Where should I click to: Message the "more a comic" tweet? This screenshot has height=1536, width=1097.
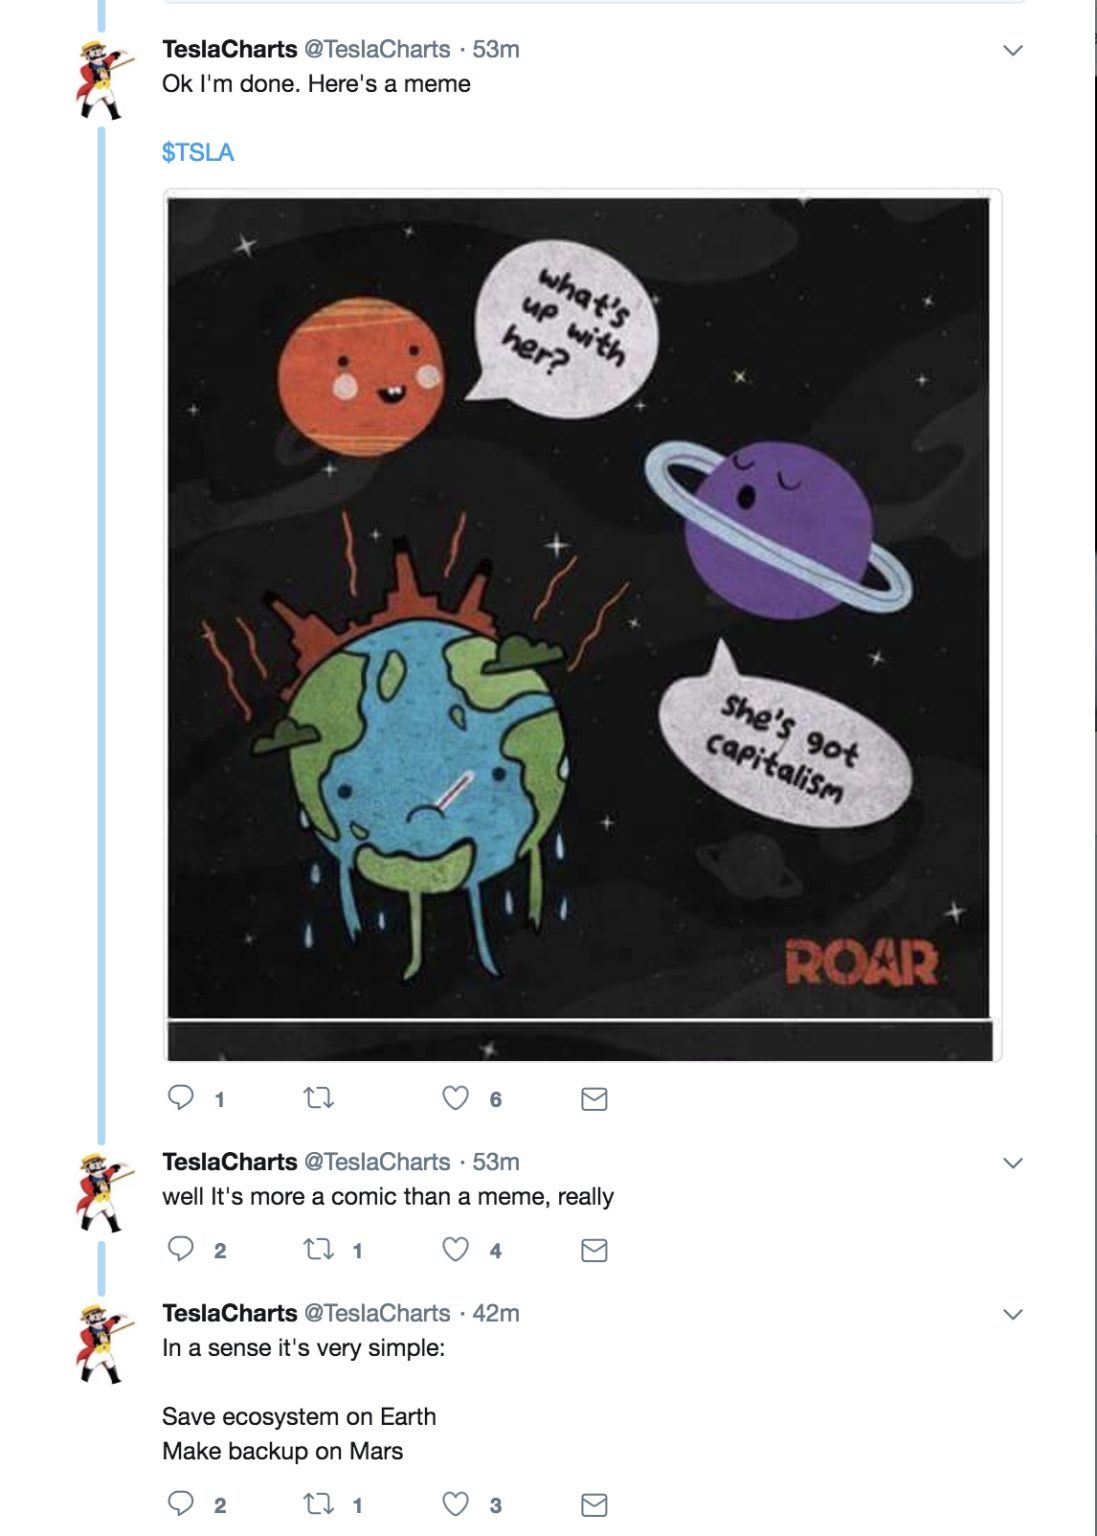point(594,1250)
